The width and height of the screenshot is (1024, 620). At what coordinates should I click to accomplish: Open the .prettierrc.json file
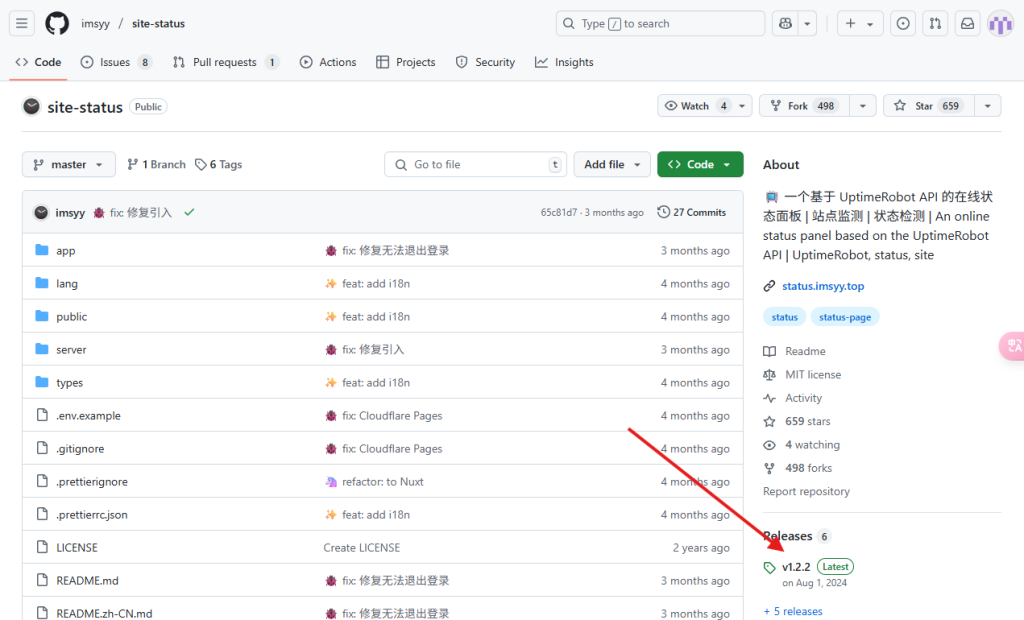92,515
